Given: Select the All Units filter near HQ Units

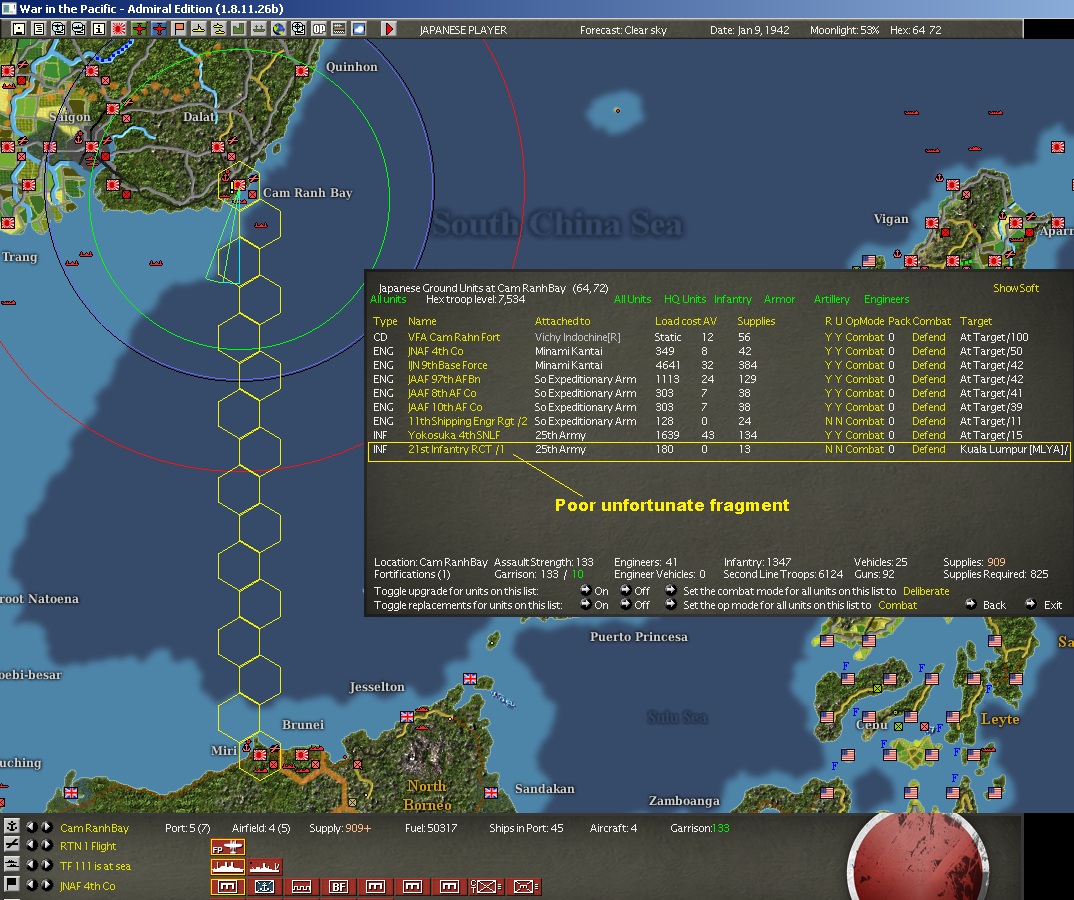Looking at the screenshot, I should point(632,299).
